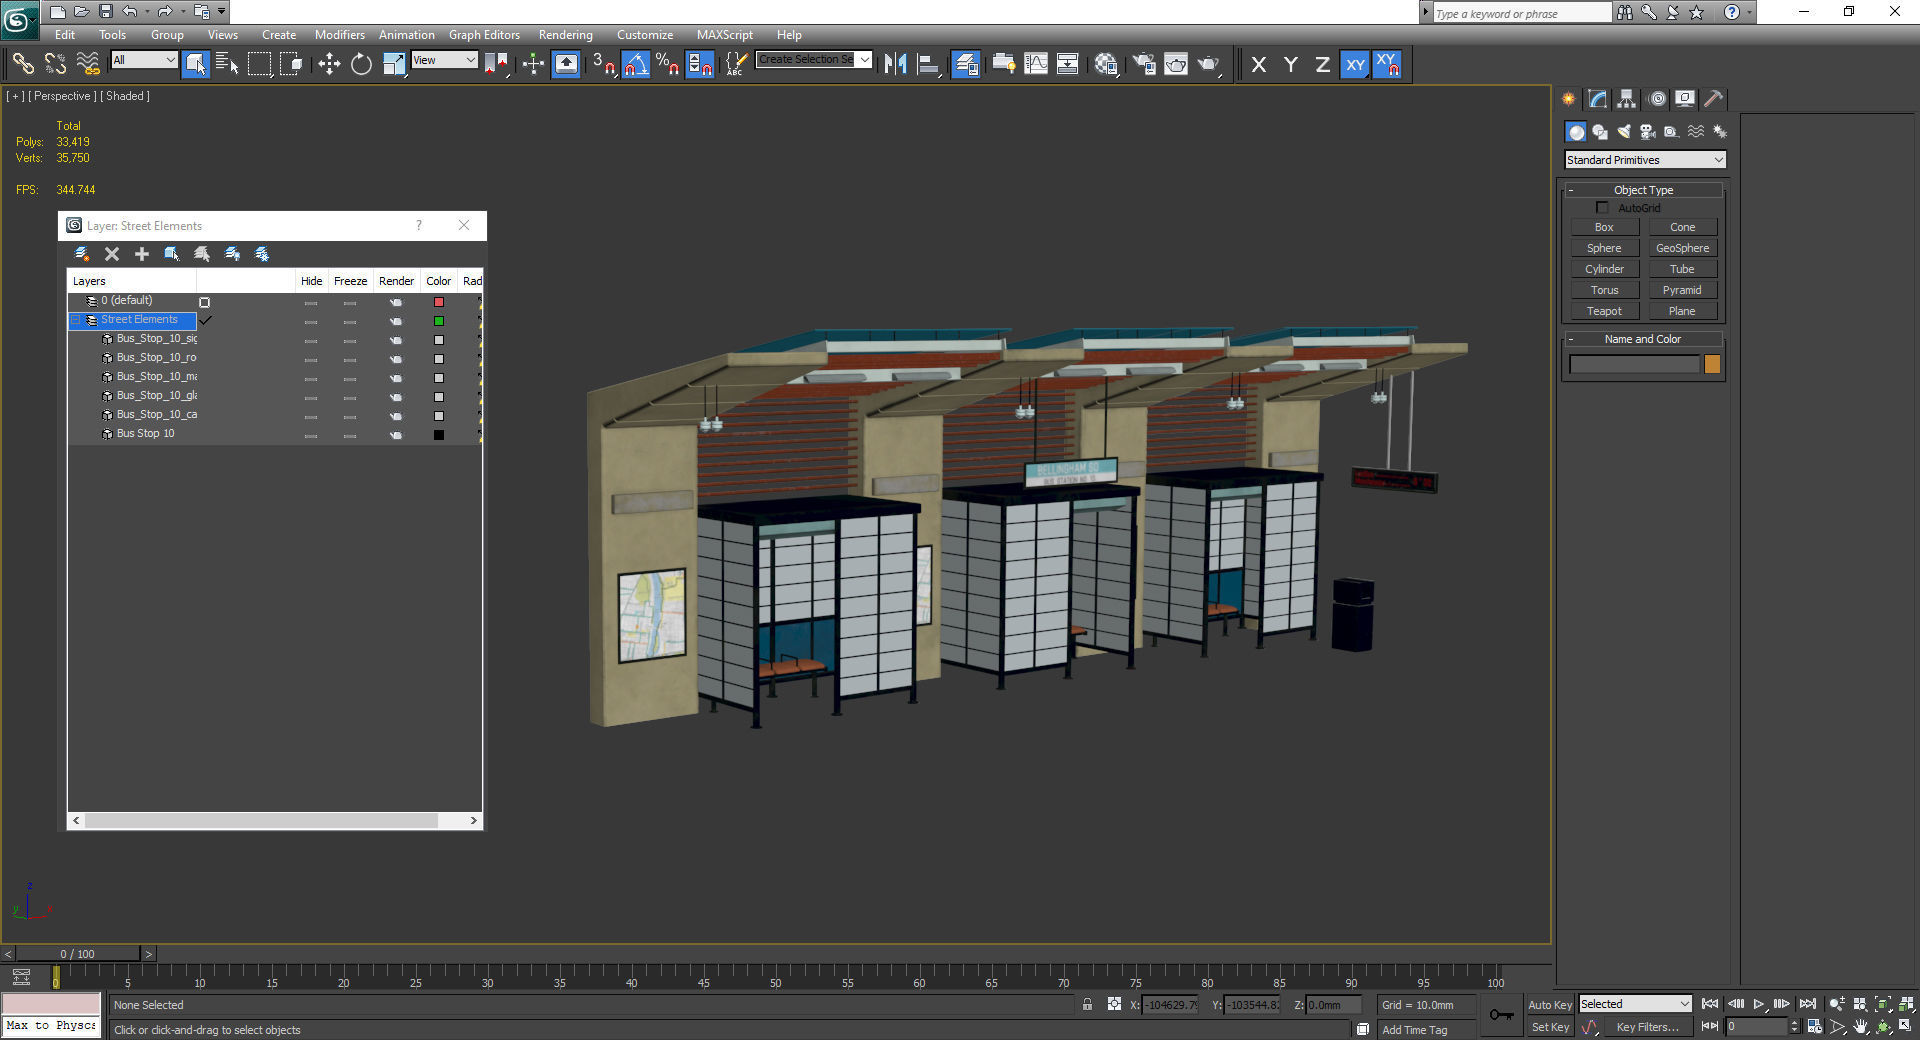Toggle Render for 0 (default) layer
Screen dimensions: 1920x1040
[x=396, y=302]
